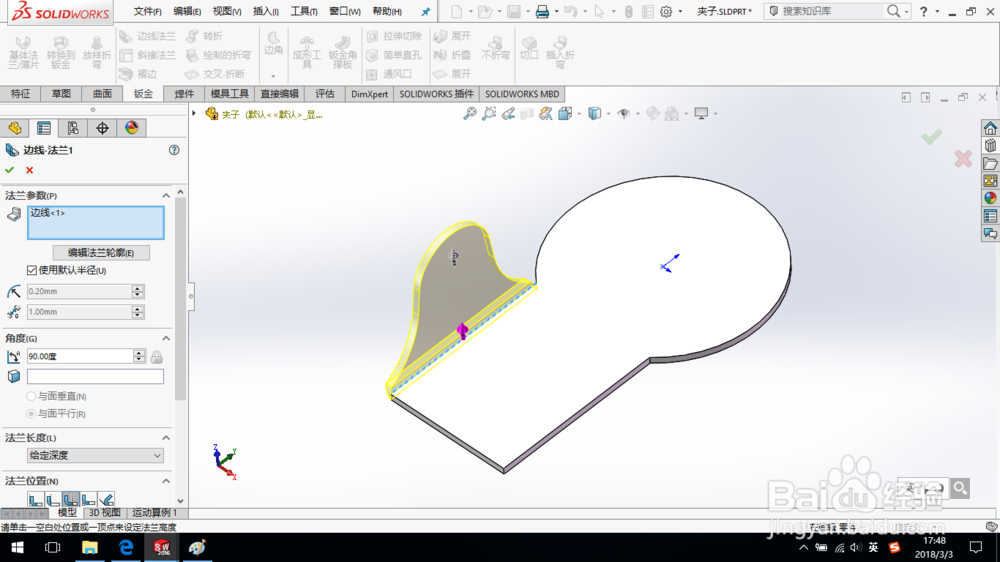Image resolution: width=1000 pixels, height=562 pixels.
Task: Select 与面垂直 radio option
Action: tap(31, 396)
